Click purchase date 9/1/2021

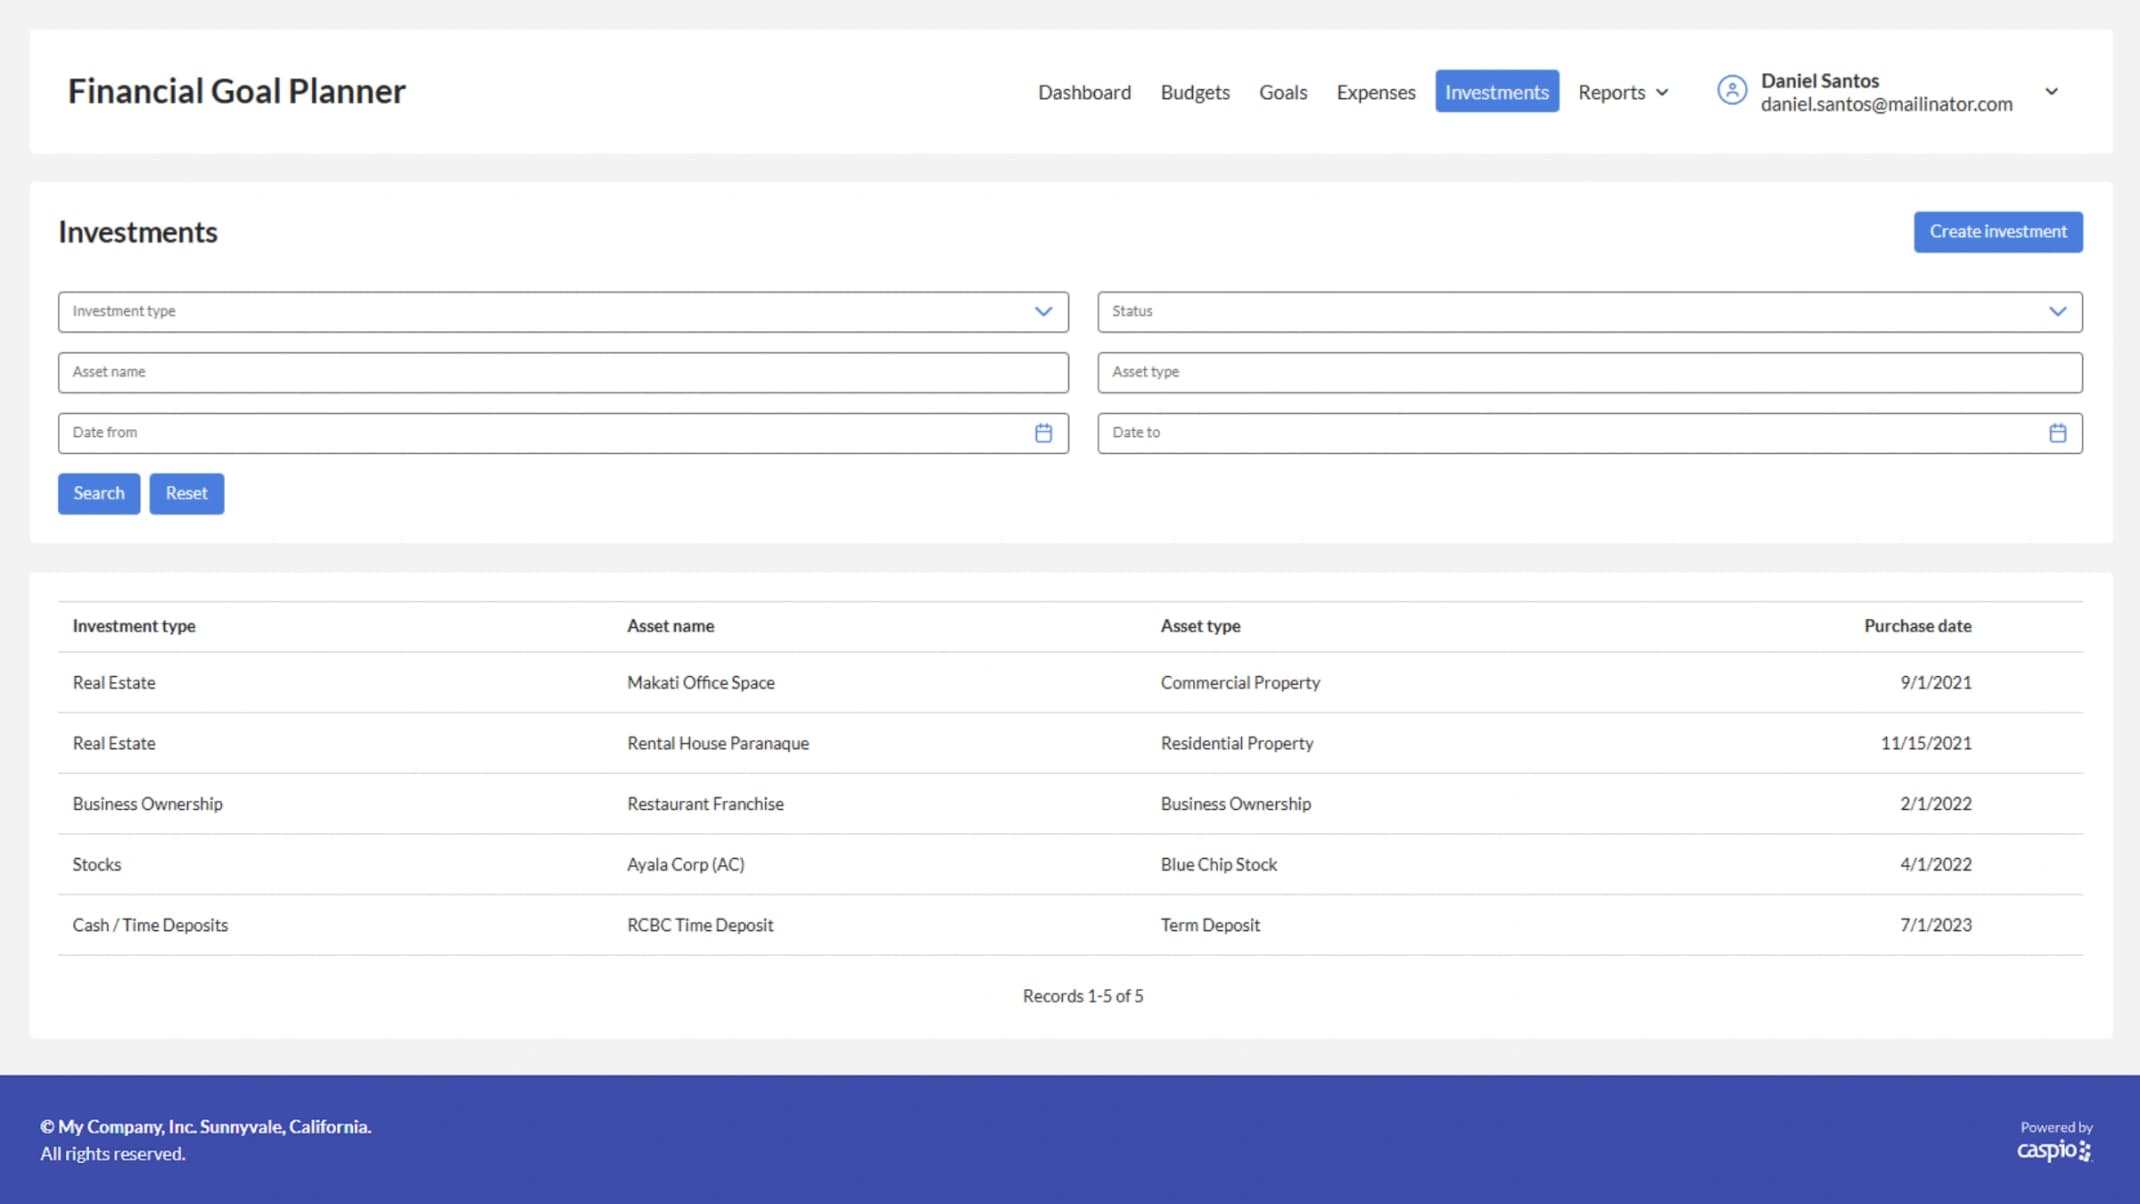click(x=1936, y=683)
